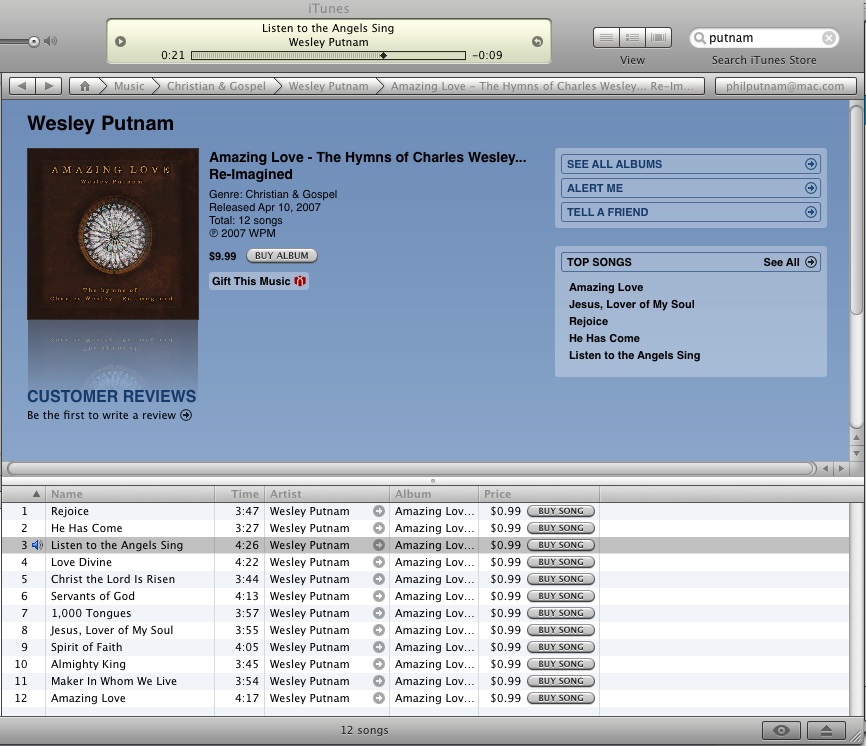Open Christian & Gospel breadcrumb

tap(216, 86)
